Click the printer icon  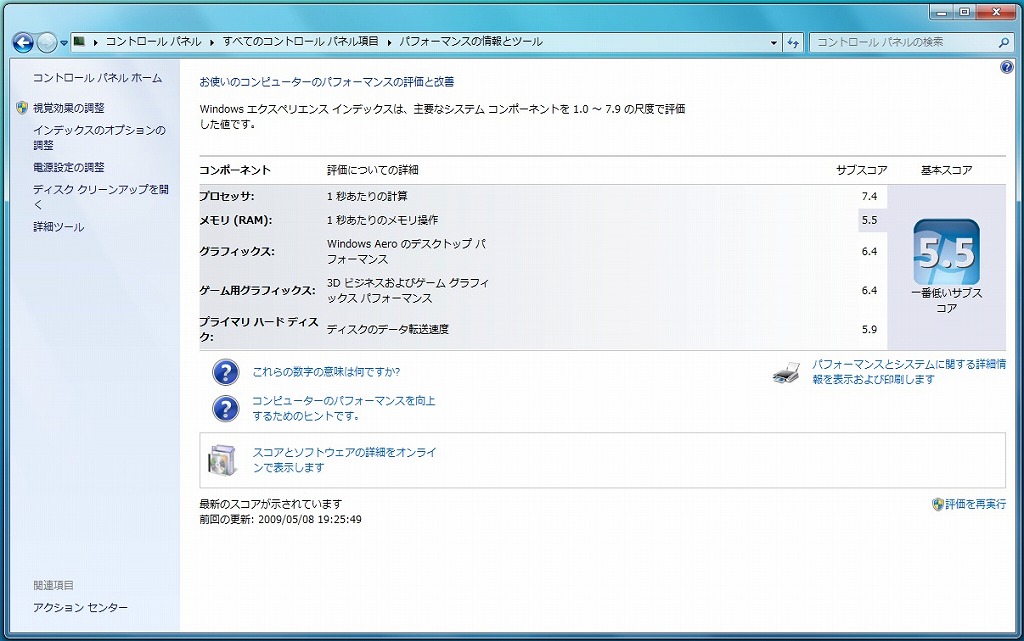pos(786,372)
